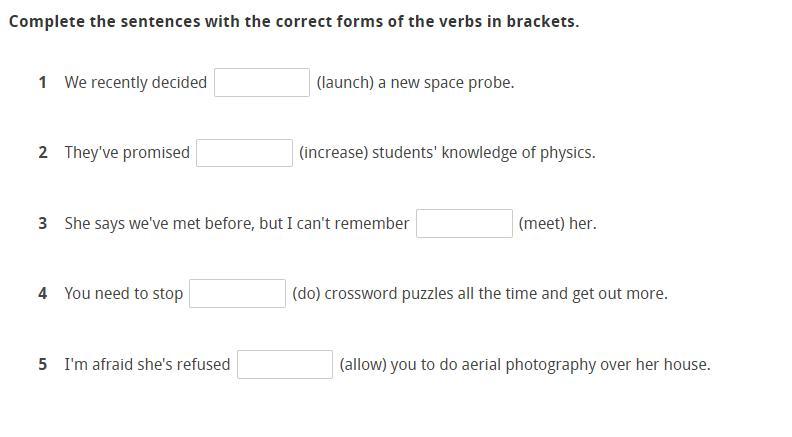792x437 pixels.
Task: Click the text "You need to stop"
Action: click(124, 294)
